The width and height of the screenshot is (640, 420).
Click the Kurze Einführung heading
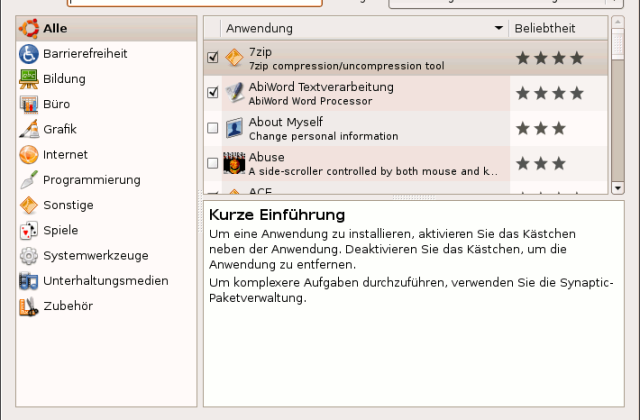[277, 215]
